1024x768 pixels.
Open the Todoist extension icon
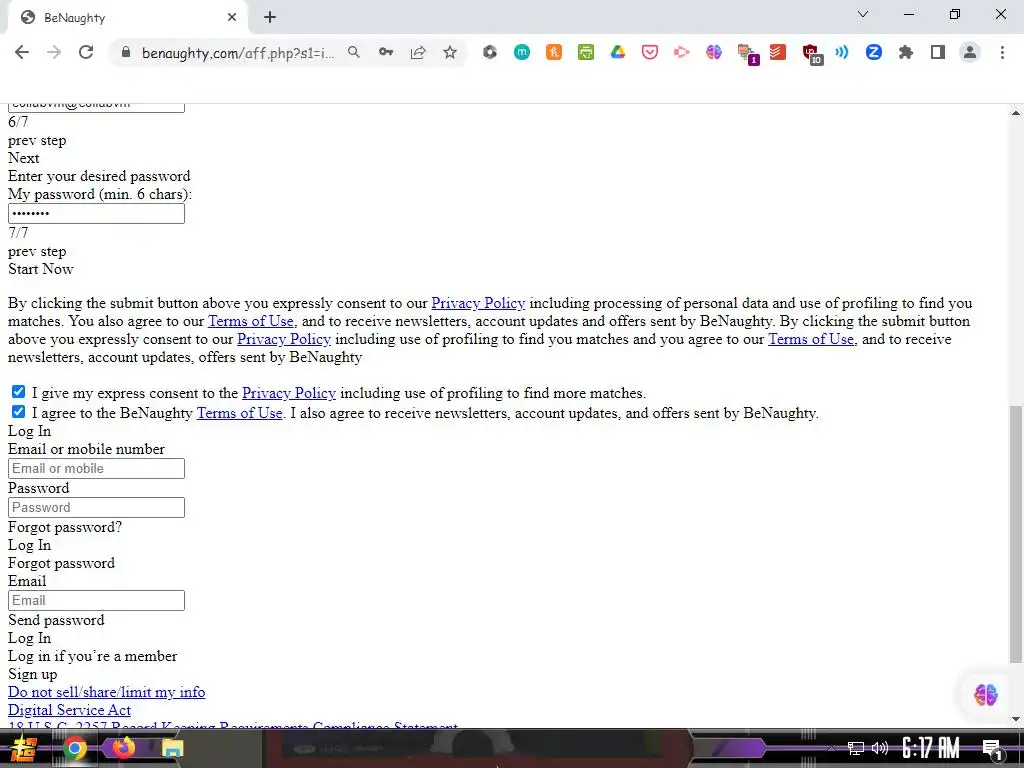pos(778,52)
